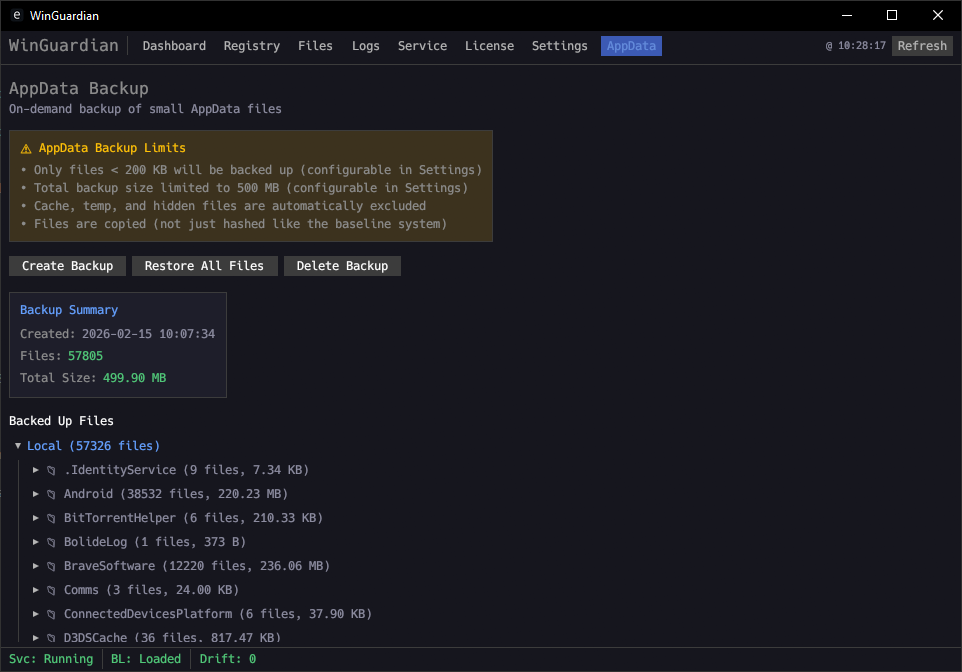The width and height of the screenshot is (962, 672).
Task: Click the folder icon next to .IdentityService
Action: click(x=51, y=470)
